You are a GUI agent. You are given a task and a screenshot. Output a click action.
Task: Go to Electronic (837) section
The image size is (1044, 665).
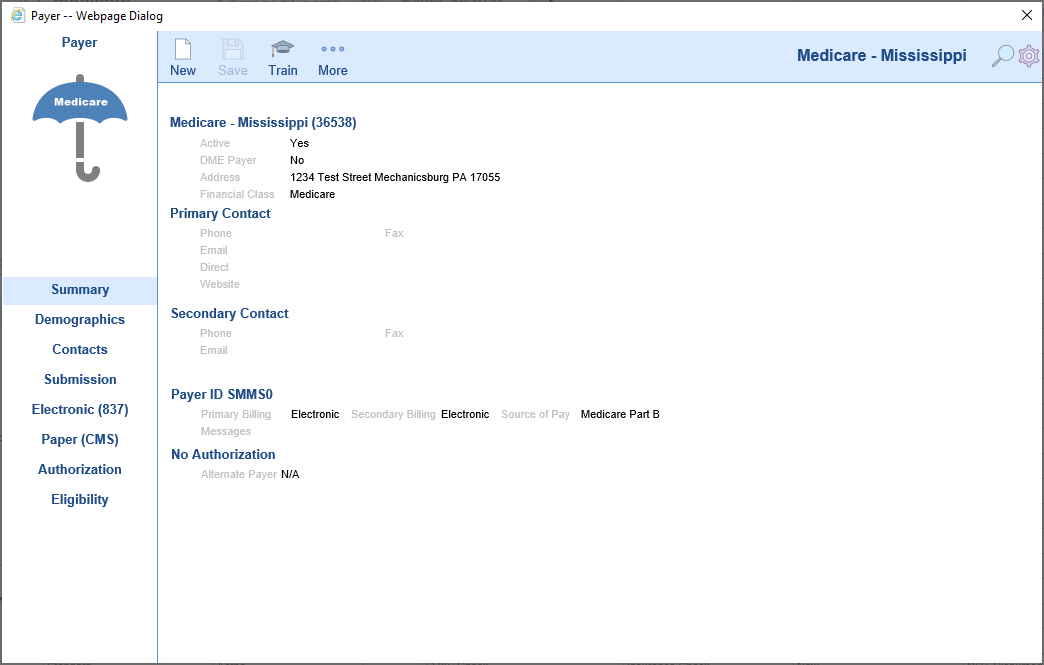click(x=80, y=409)
